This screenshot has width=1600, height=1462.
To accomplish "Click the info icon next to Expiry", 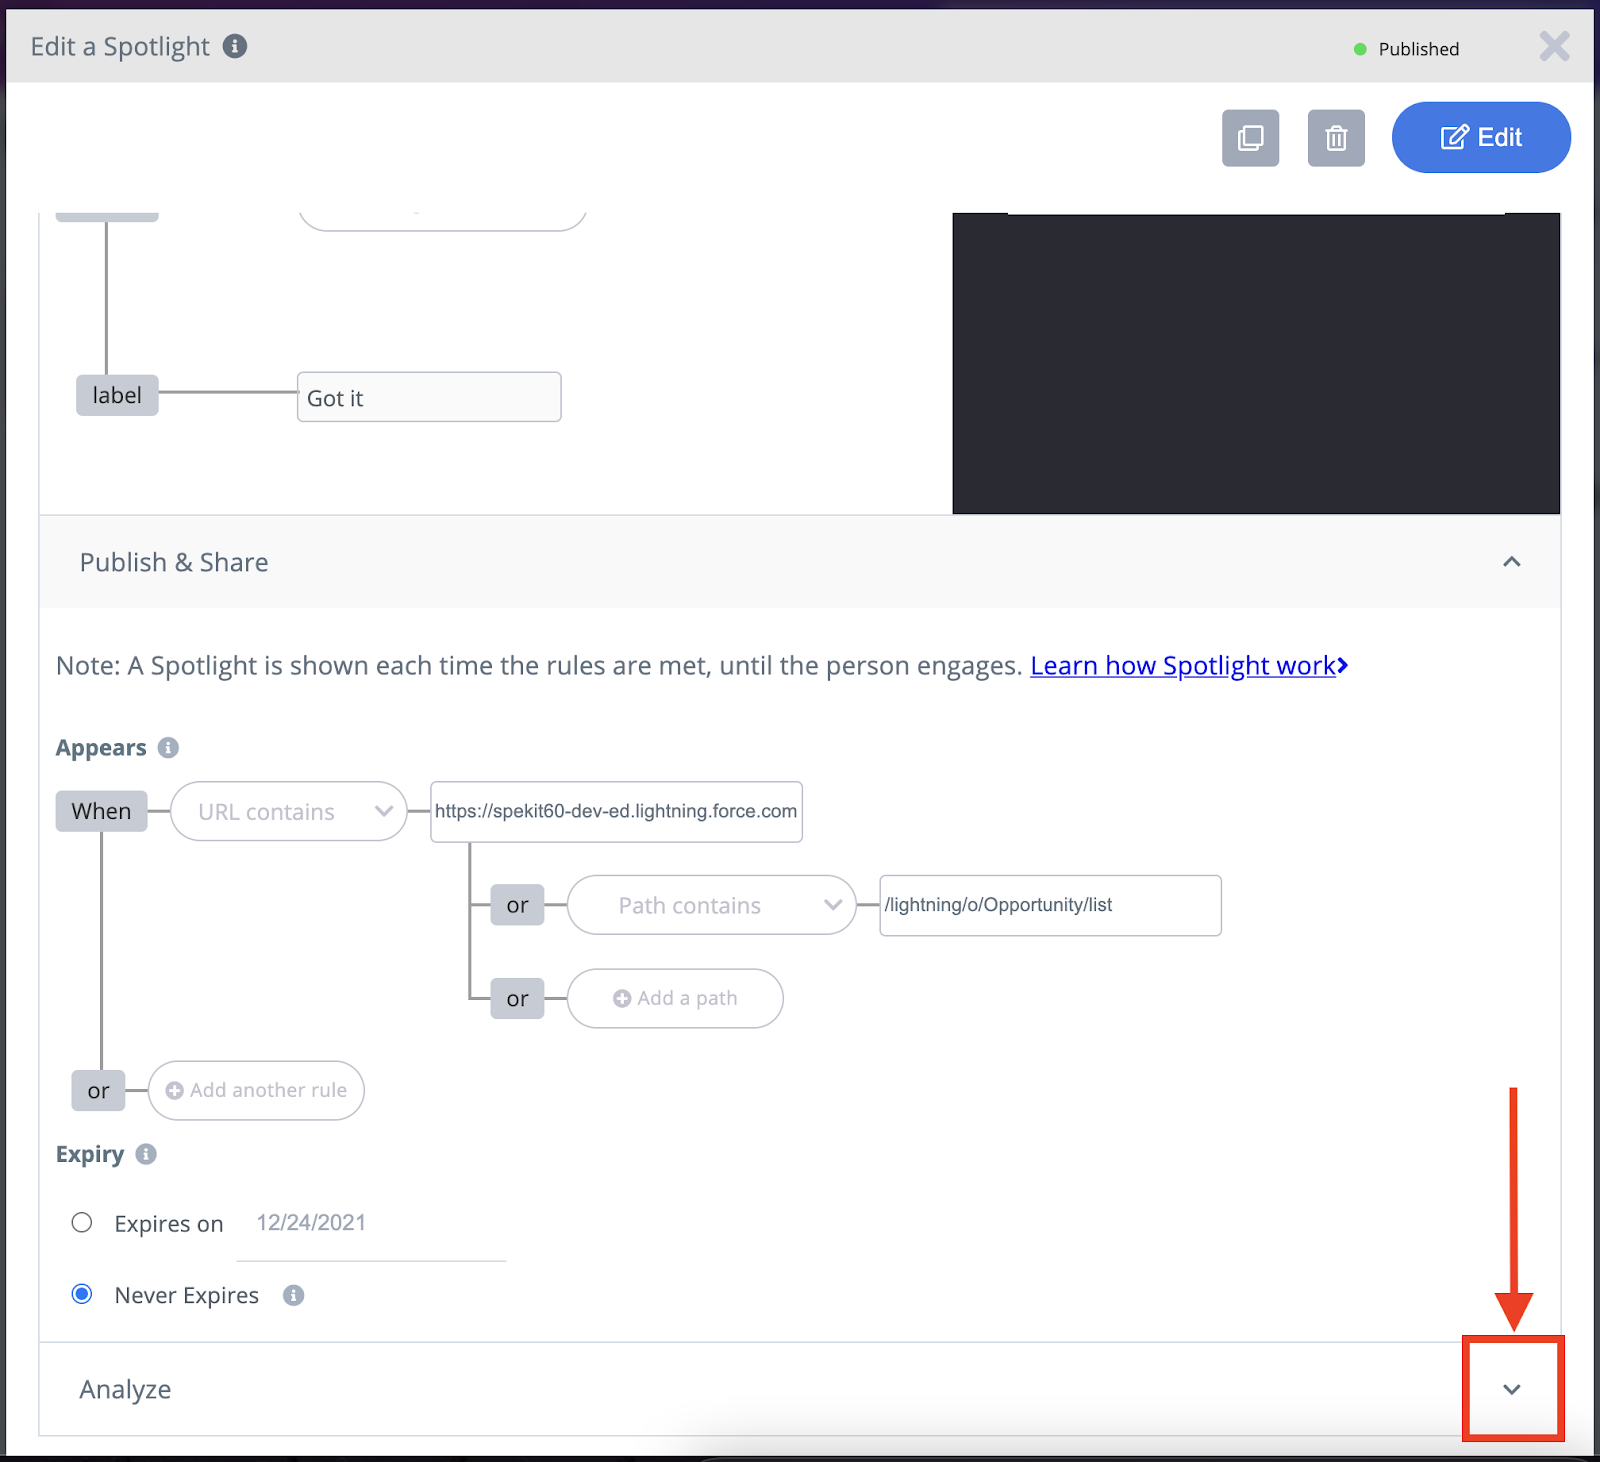I will tap(146, 1154).
